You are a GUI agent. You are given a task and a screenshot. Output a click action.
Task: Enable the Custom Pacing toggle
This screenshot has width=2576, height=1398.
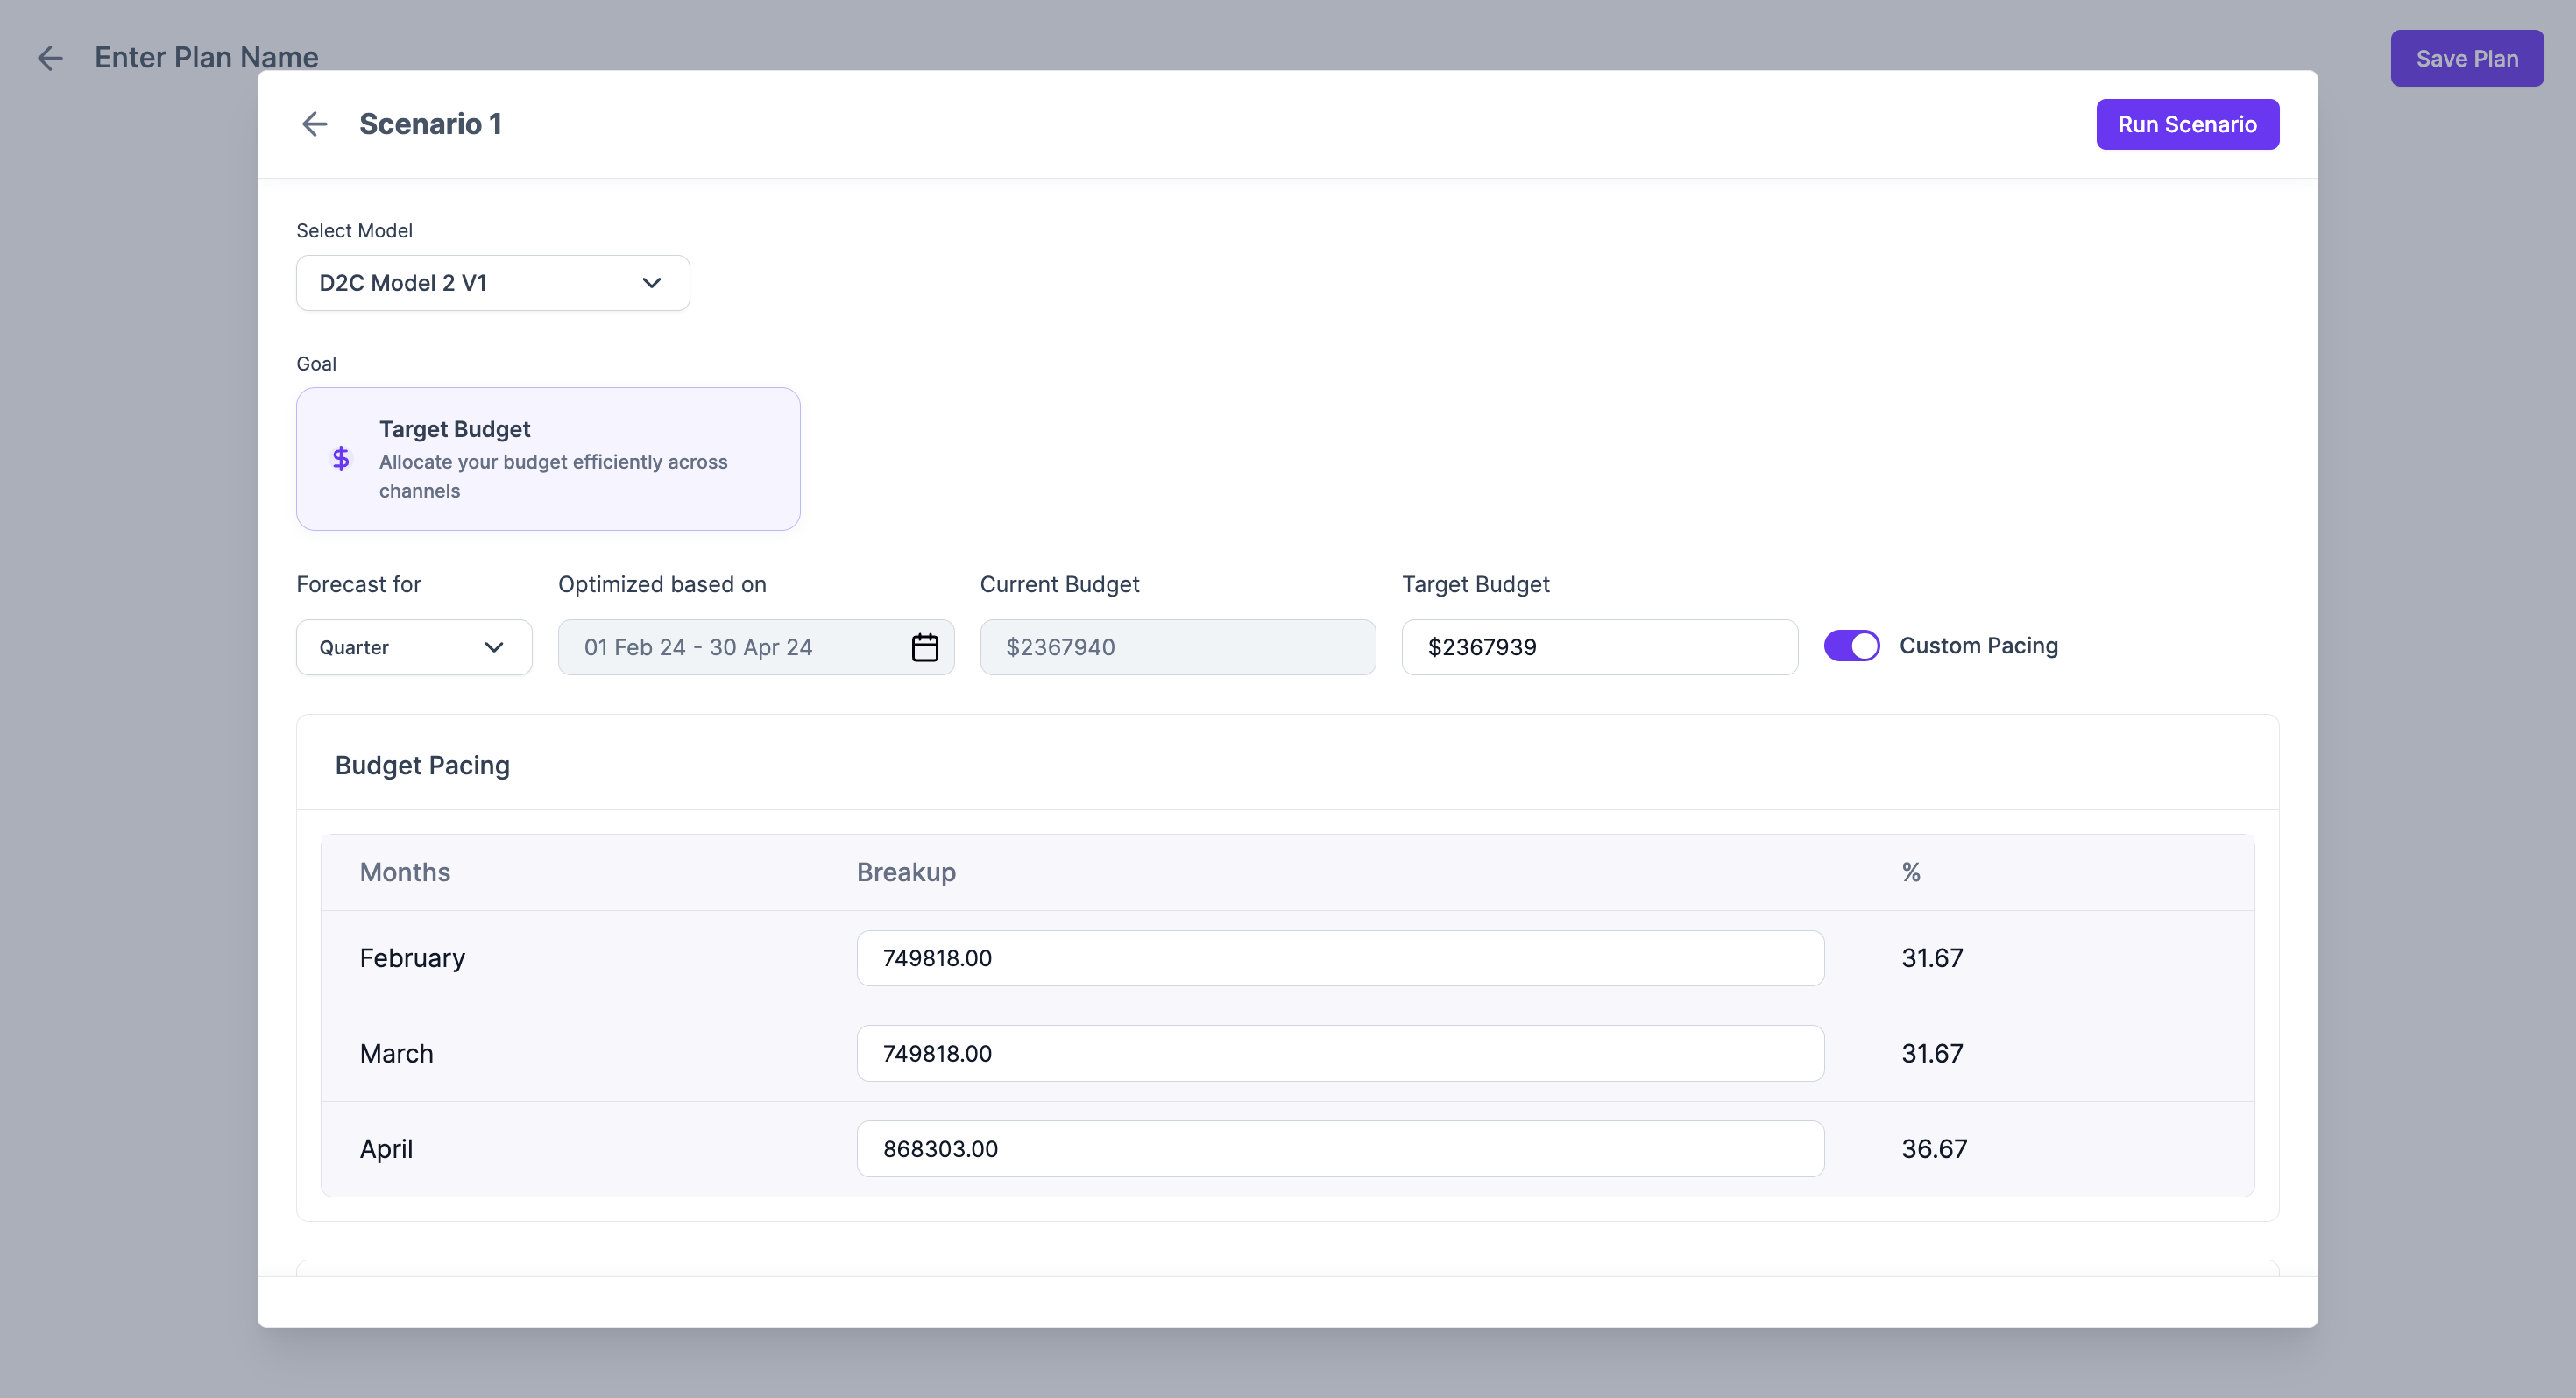tap(1852, 645)
